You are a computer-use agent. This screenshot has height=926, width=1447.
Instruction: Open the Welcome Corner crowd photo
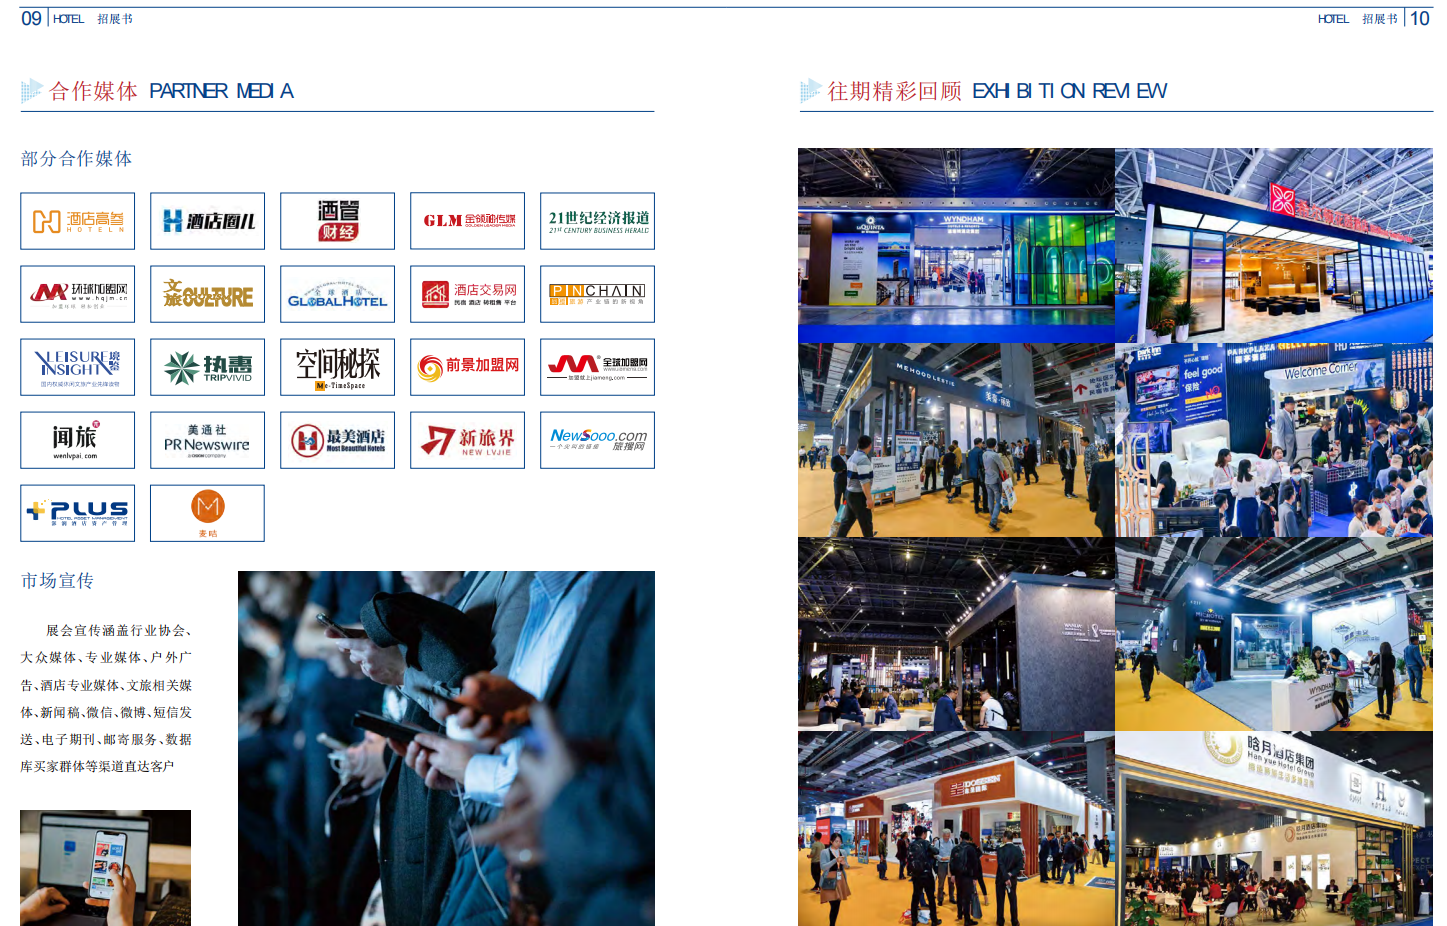tap(1274, 440)
